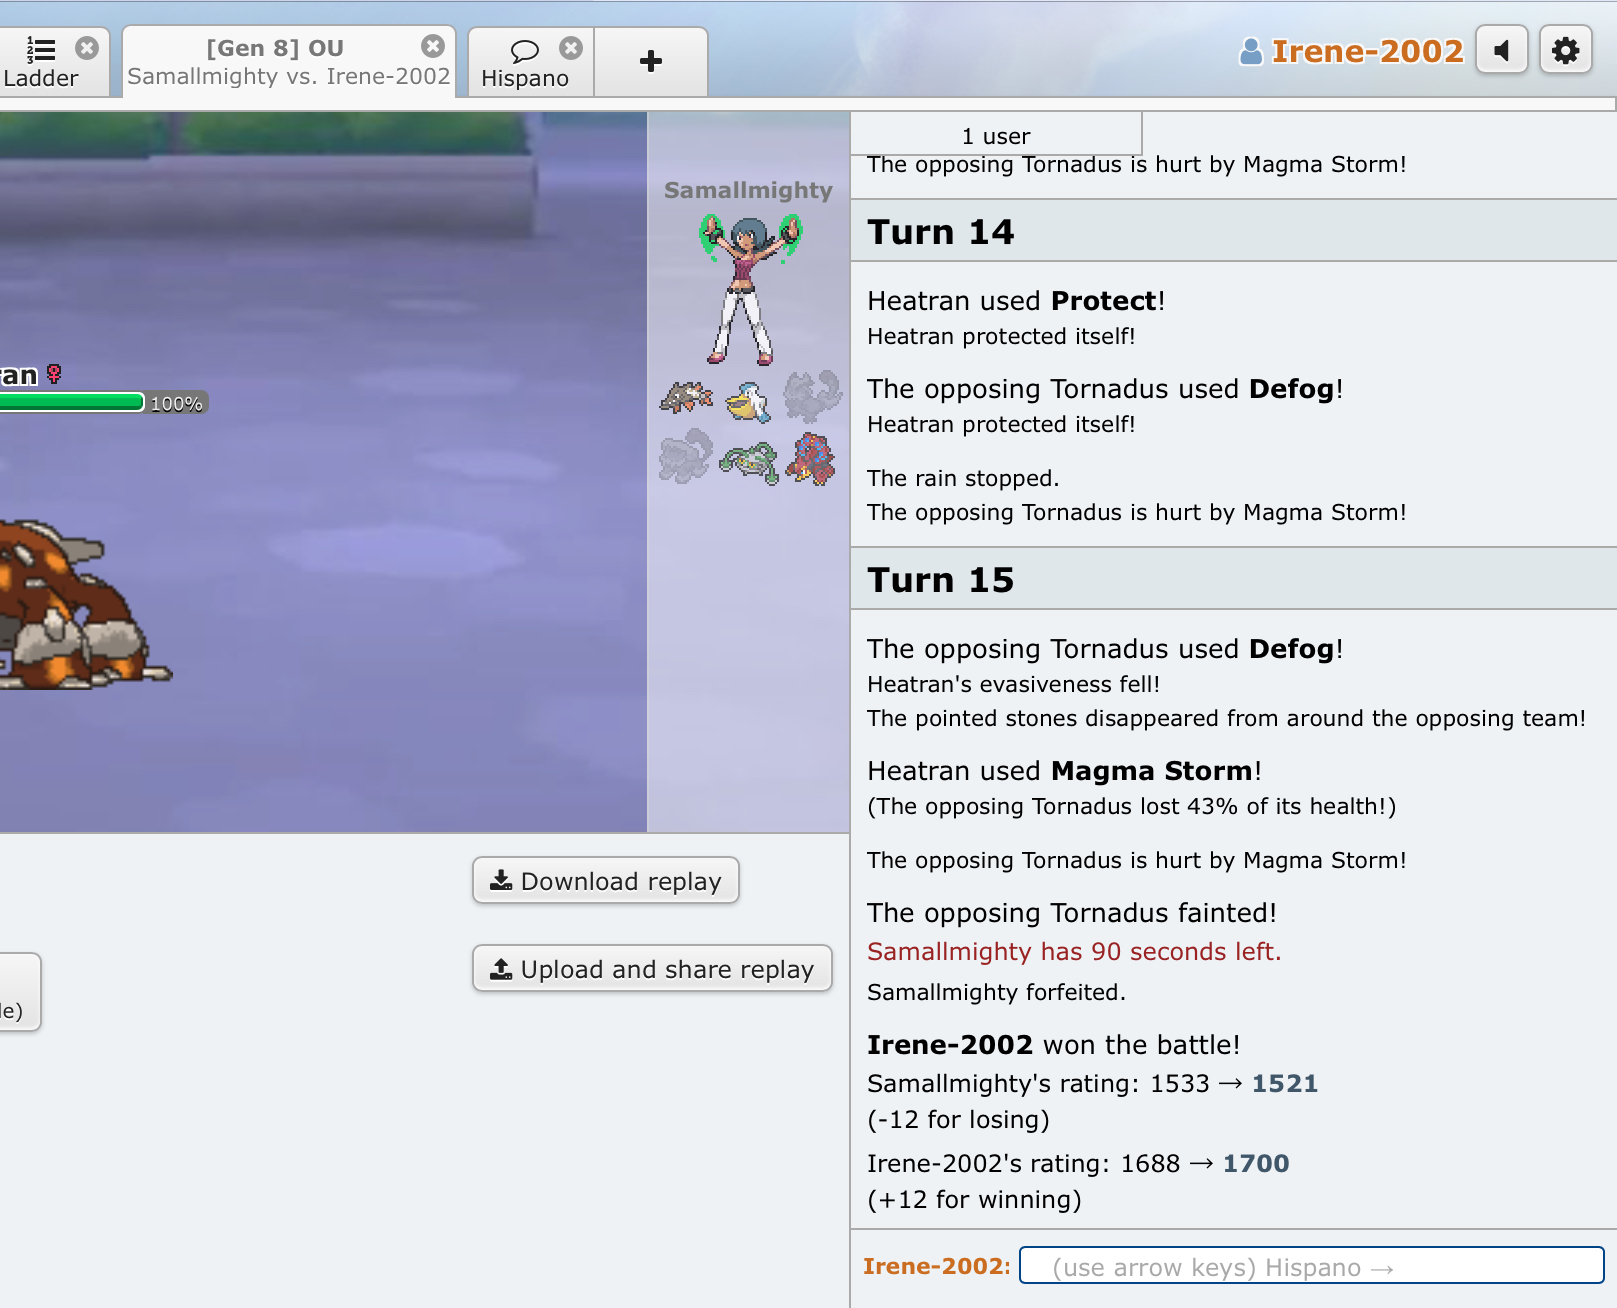Click Heatran's green HP bar
The width and height of the screenshot is (1617, 1308).
[72, 402]
